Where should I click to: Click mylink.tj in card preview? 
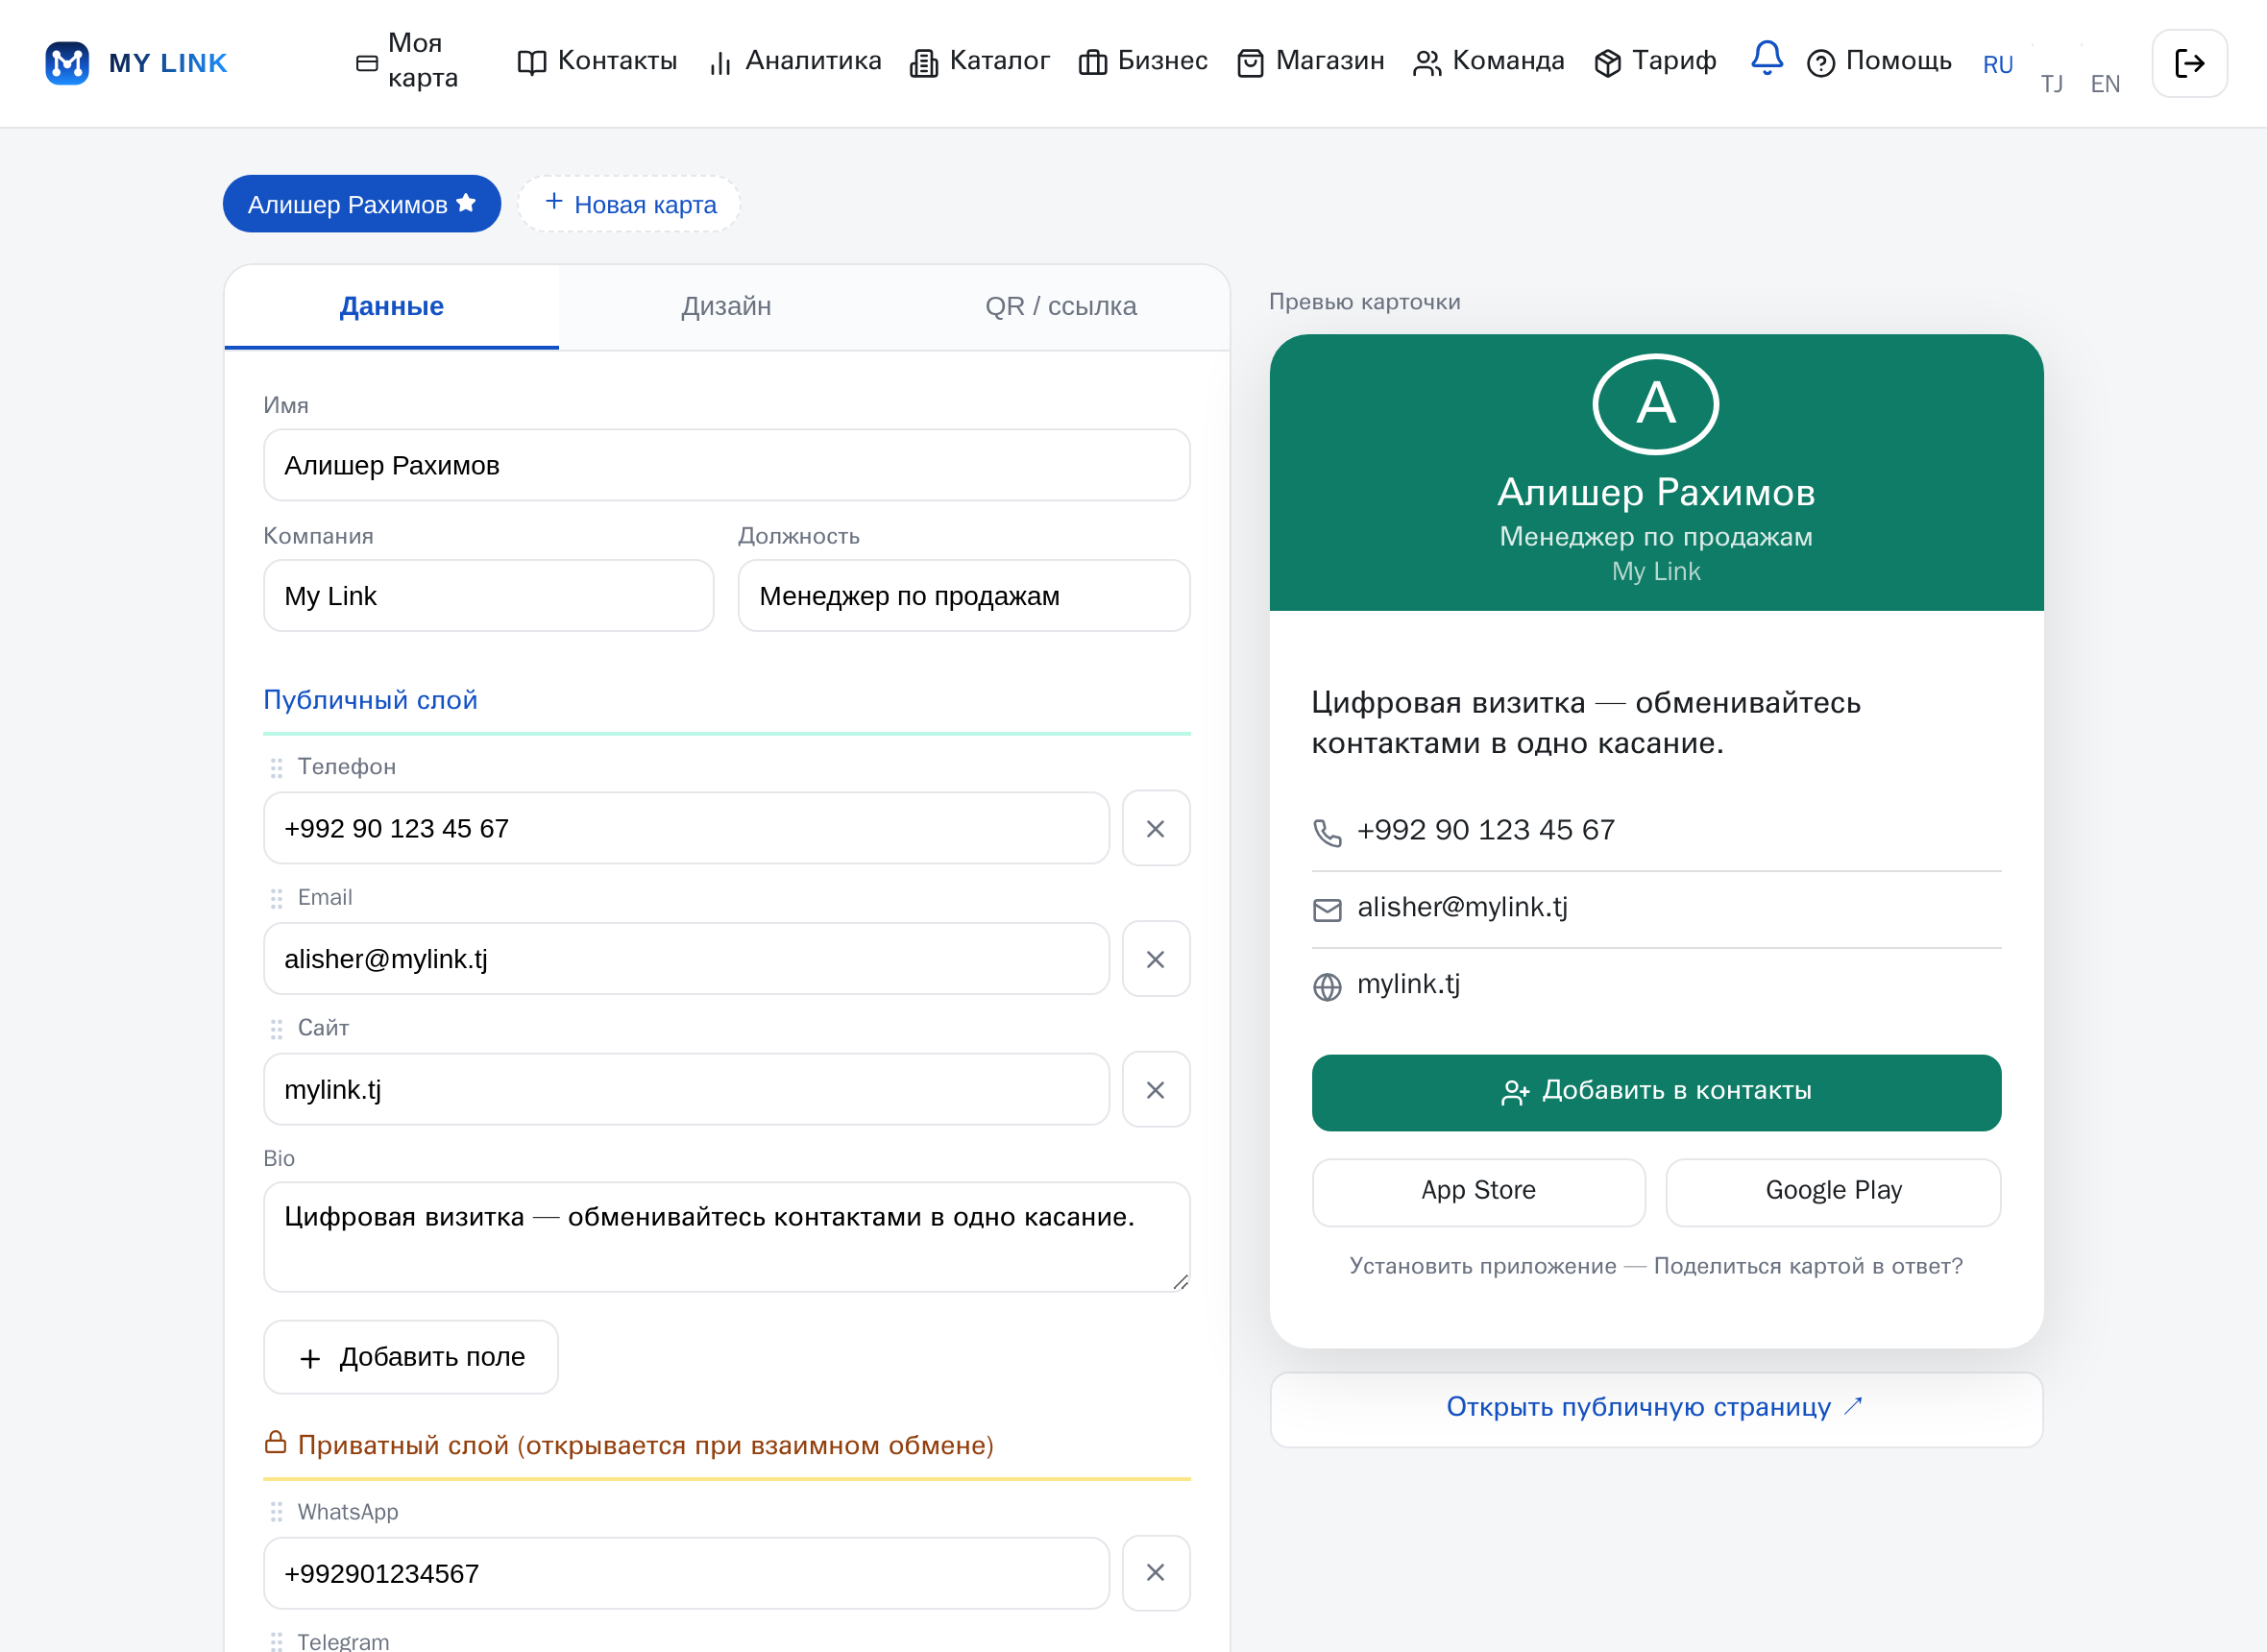coord(1408,984)
